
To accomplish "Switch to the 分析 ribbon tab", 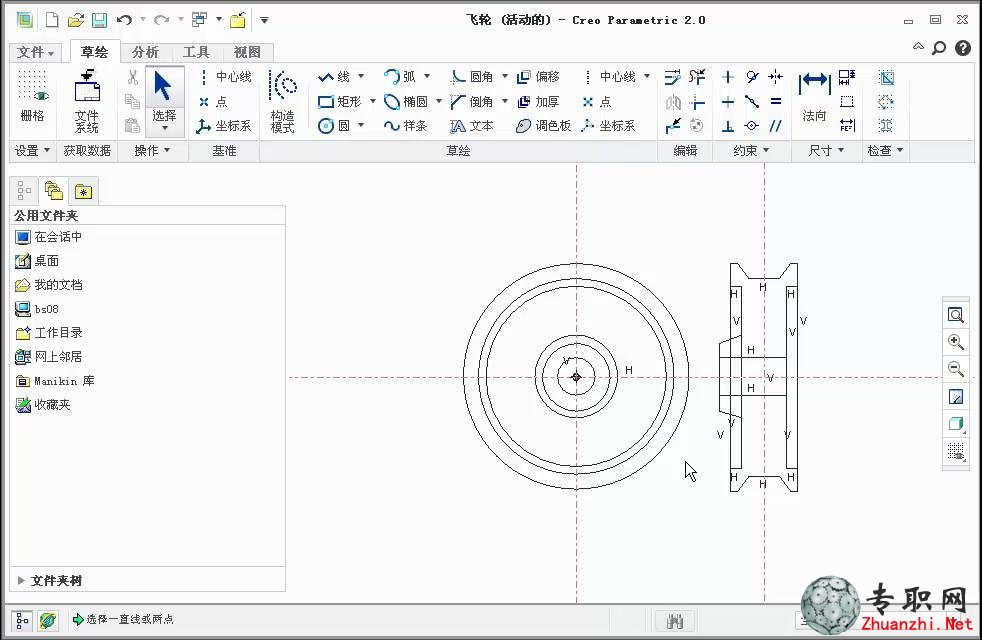I will (x=145, y=52).
